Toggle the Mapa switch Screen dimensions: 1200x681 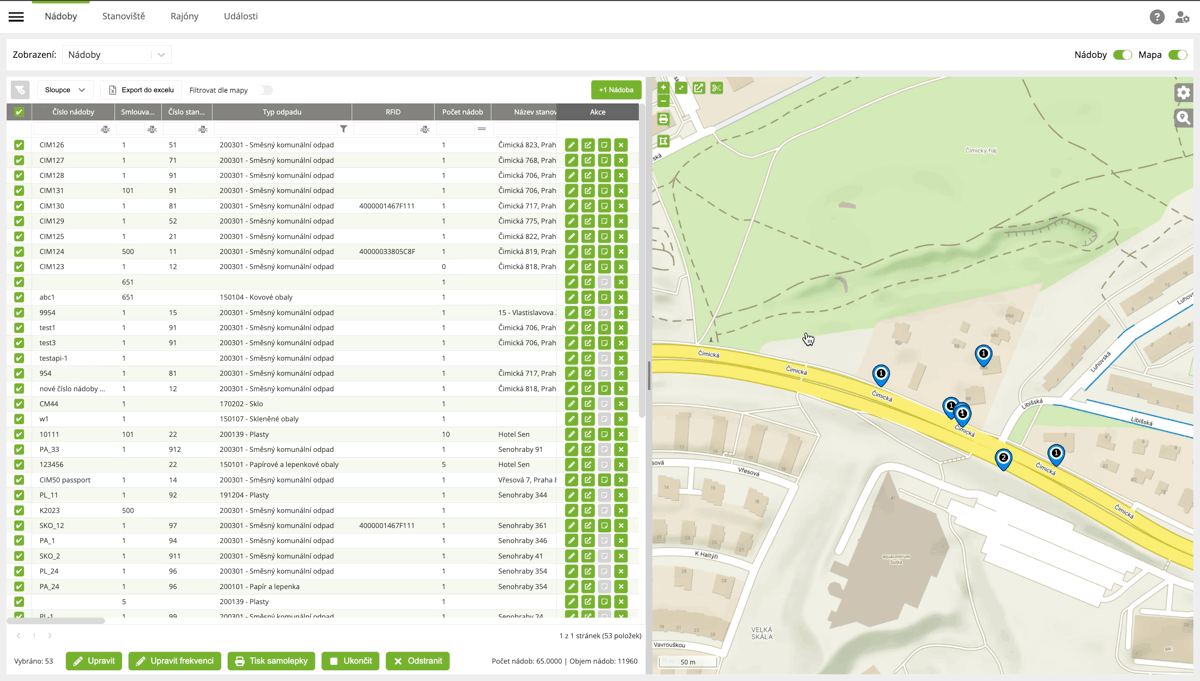coord(1177,55)
